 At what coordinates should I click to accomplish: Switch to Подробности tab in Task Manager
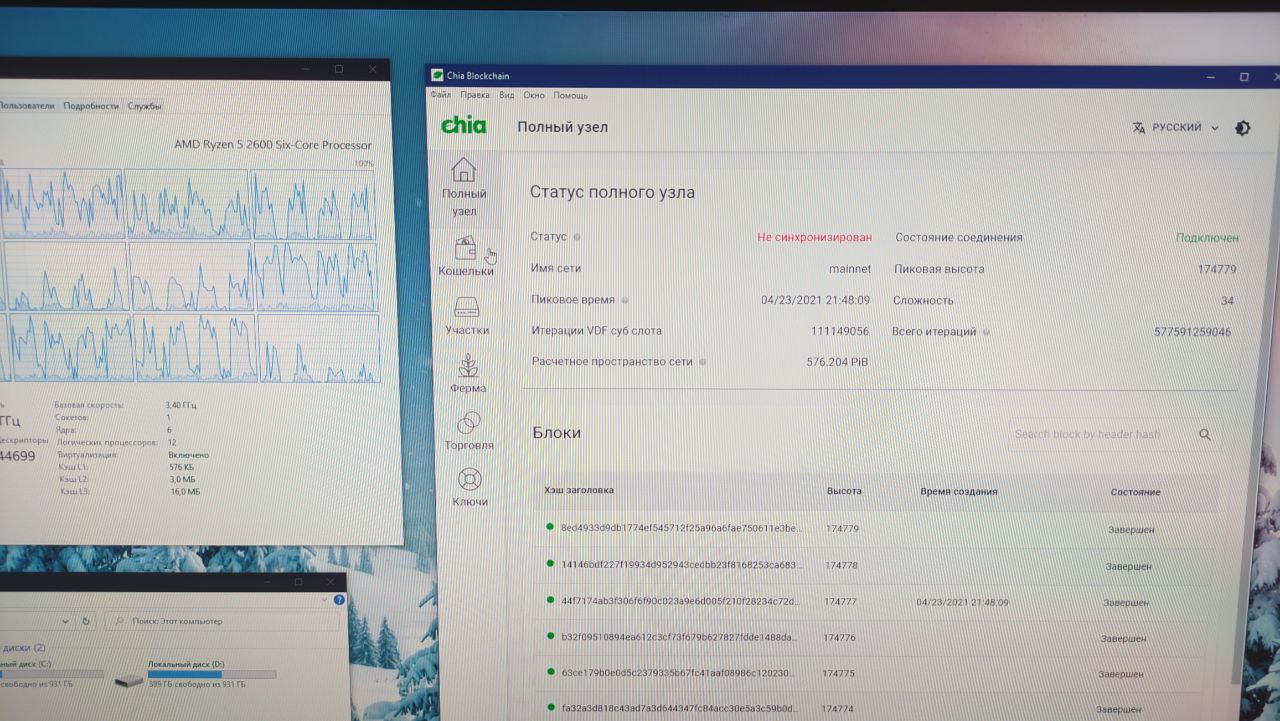(x=91, y=105)
